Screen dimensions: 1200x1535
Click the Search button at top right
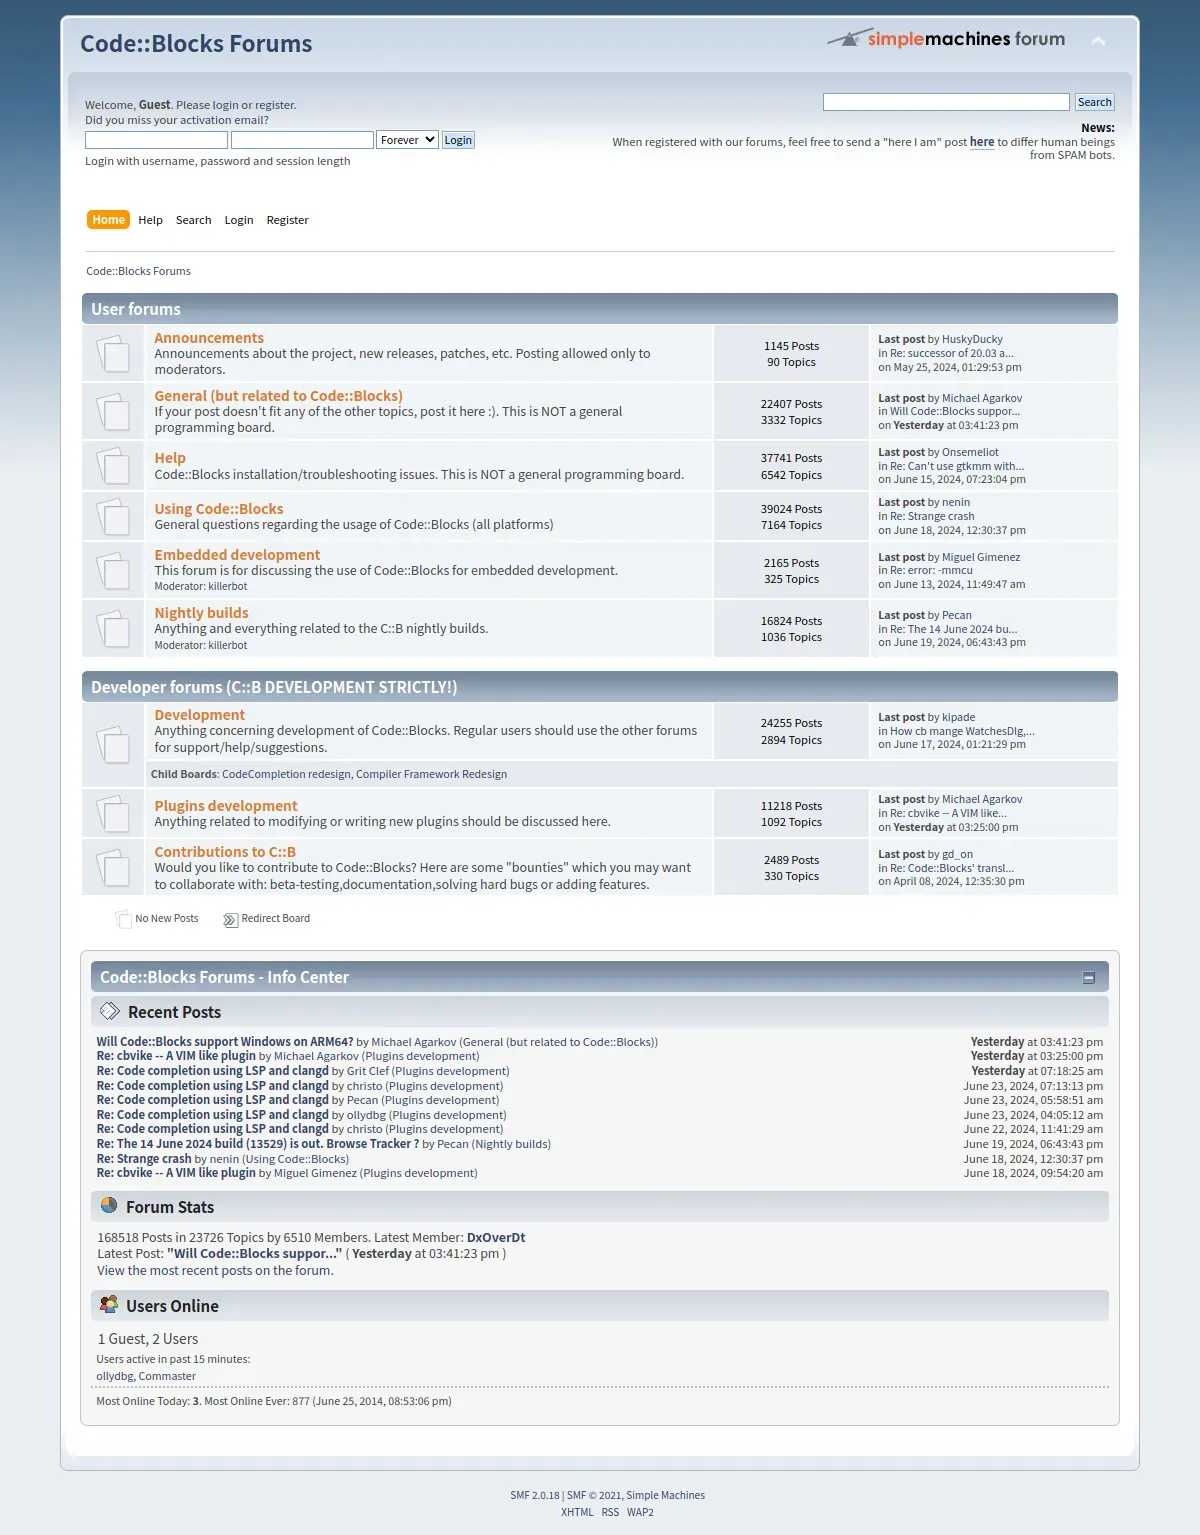coord(1094,102)
